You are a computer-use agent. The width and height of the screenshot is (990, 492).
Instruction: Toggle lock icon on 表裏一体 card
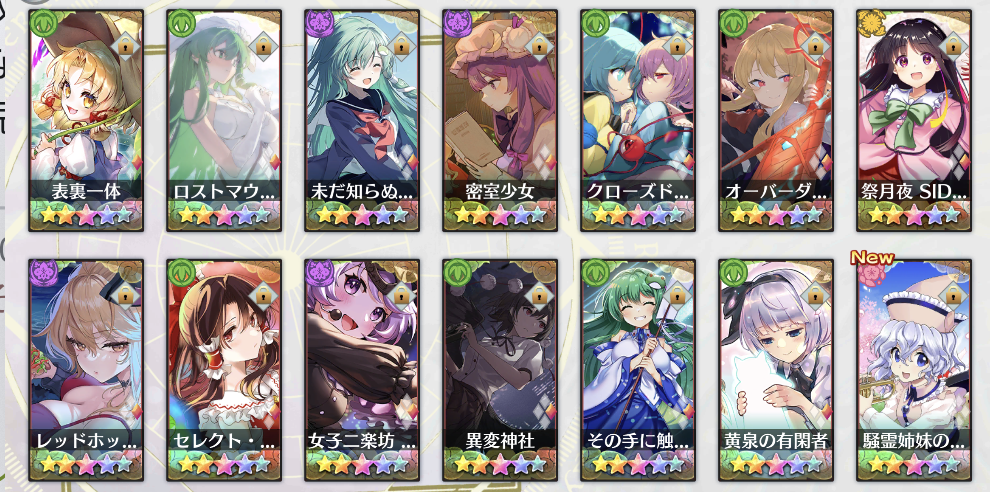(x=124, y=44)
